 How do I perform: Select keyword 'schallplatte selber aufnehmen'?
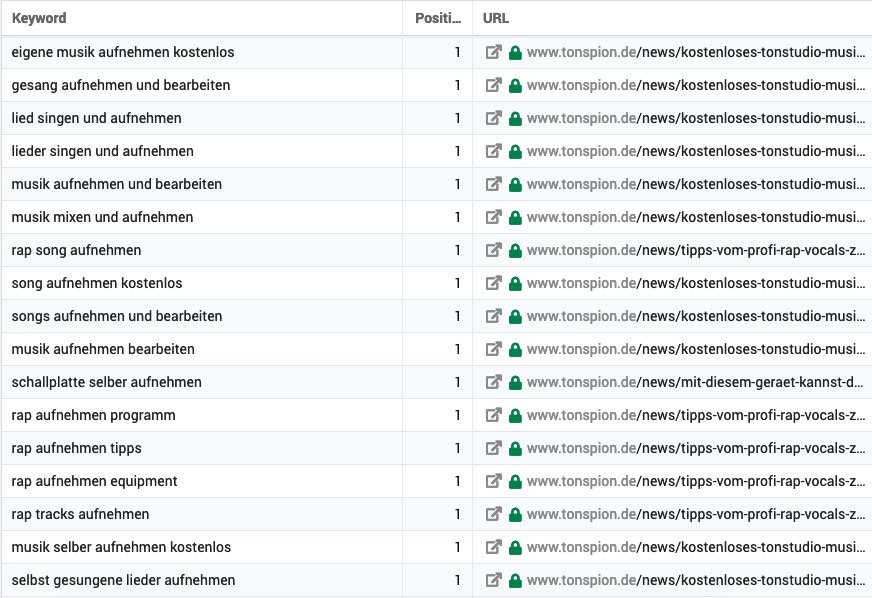[x=106, y=382]
